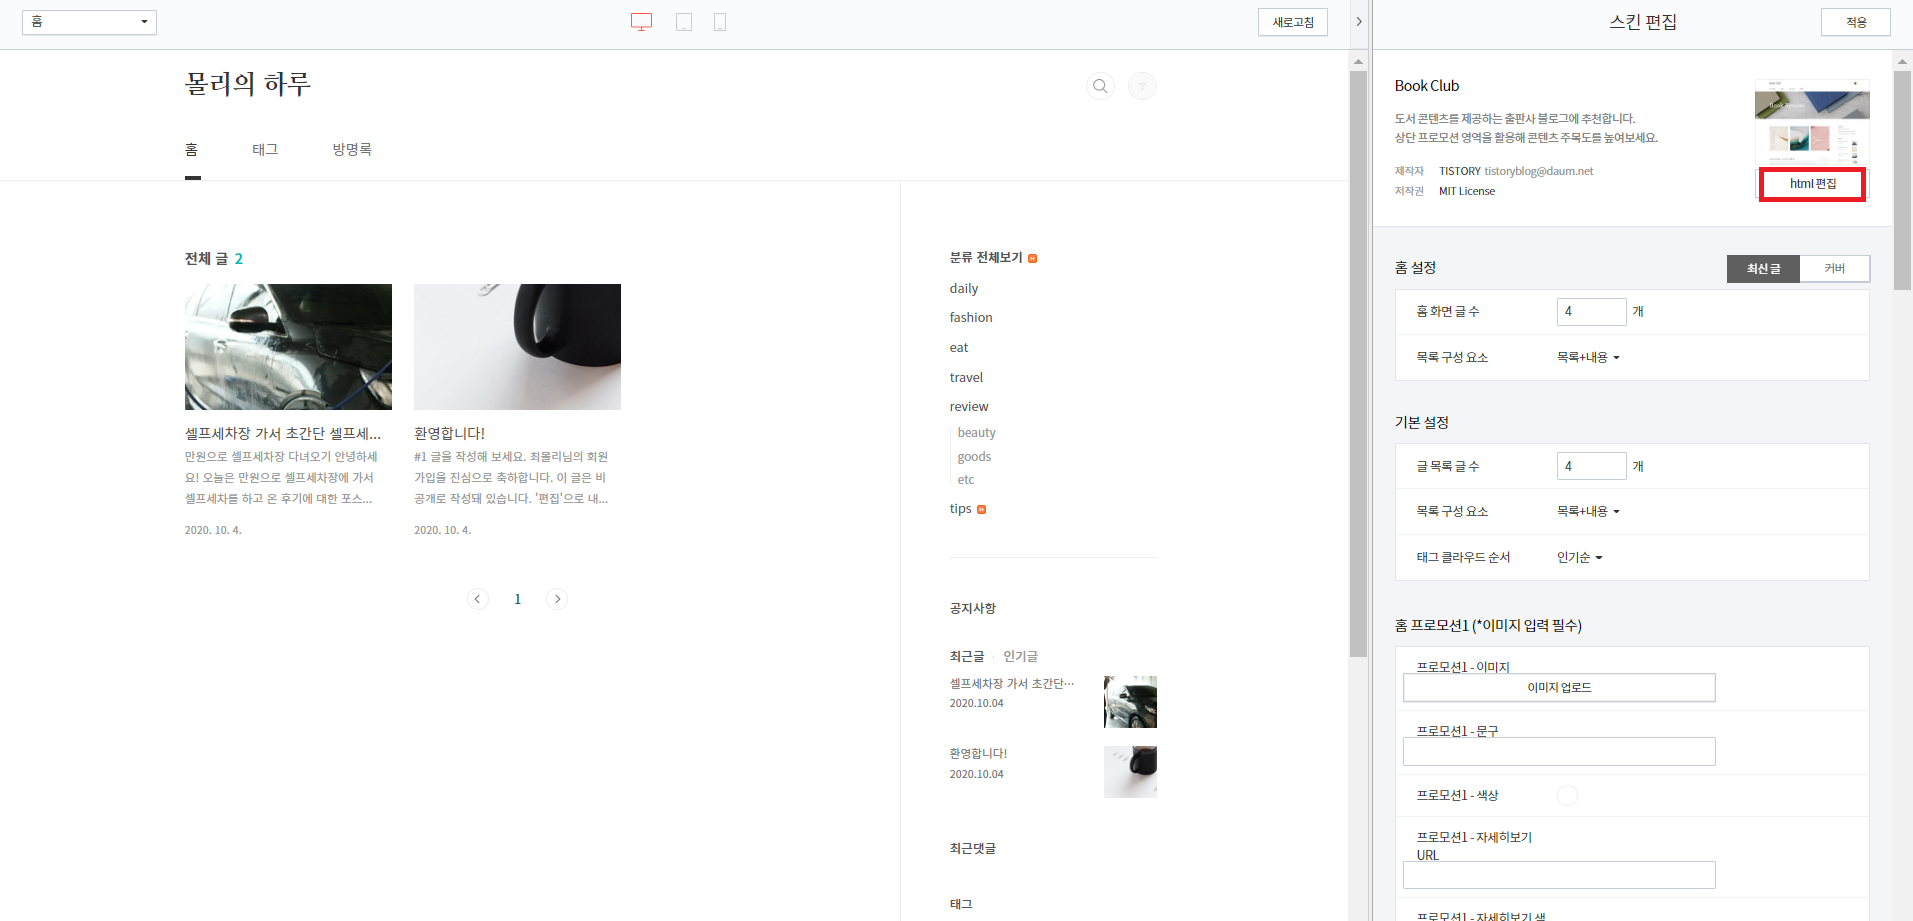Switch to 인기글 tab in sidebar
This screenshot has width=1913, height=921.
[x=1020, y=656]
